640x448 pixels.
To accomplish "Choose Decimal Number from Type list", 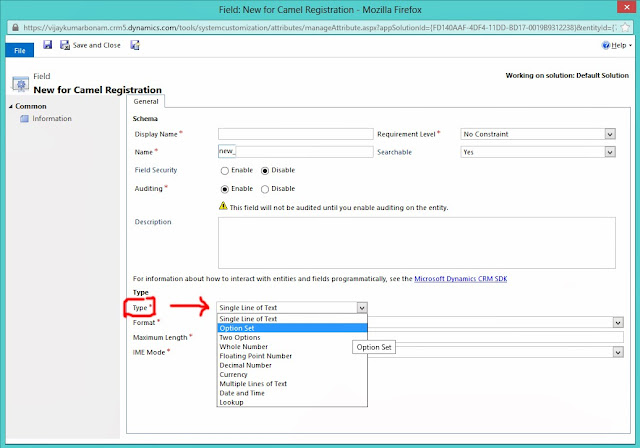I will click(292, 365).
